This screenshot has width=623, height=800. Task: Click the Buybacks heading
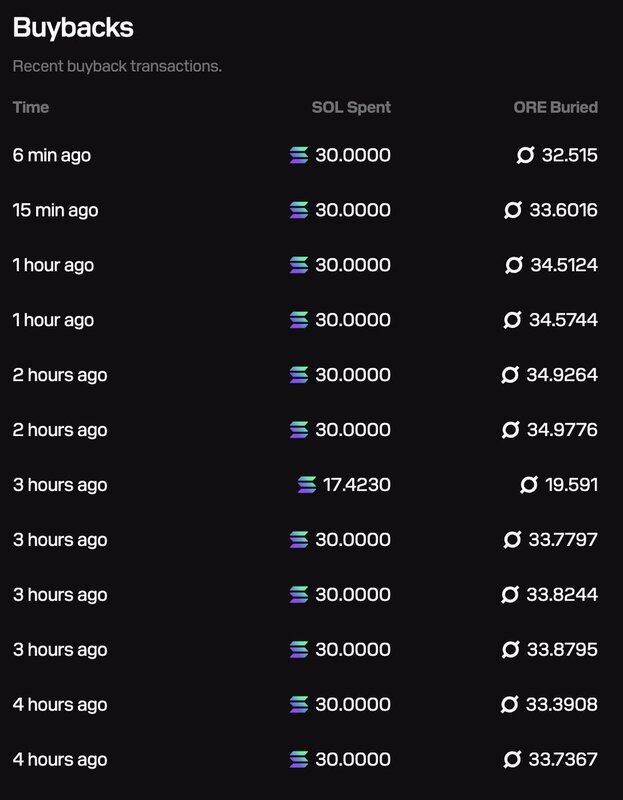[73, 28]
